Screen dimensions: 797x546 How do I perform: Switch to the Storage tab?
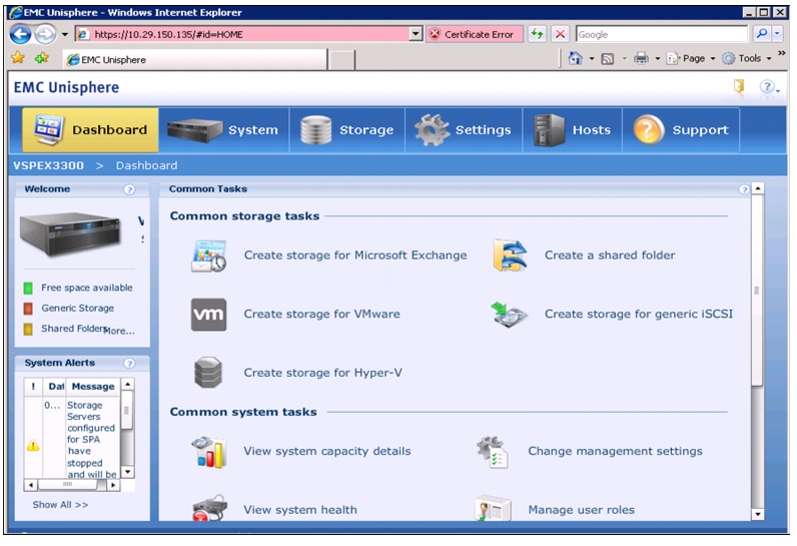click(347, 130)
